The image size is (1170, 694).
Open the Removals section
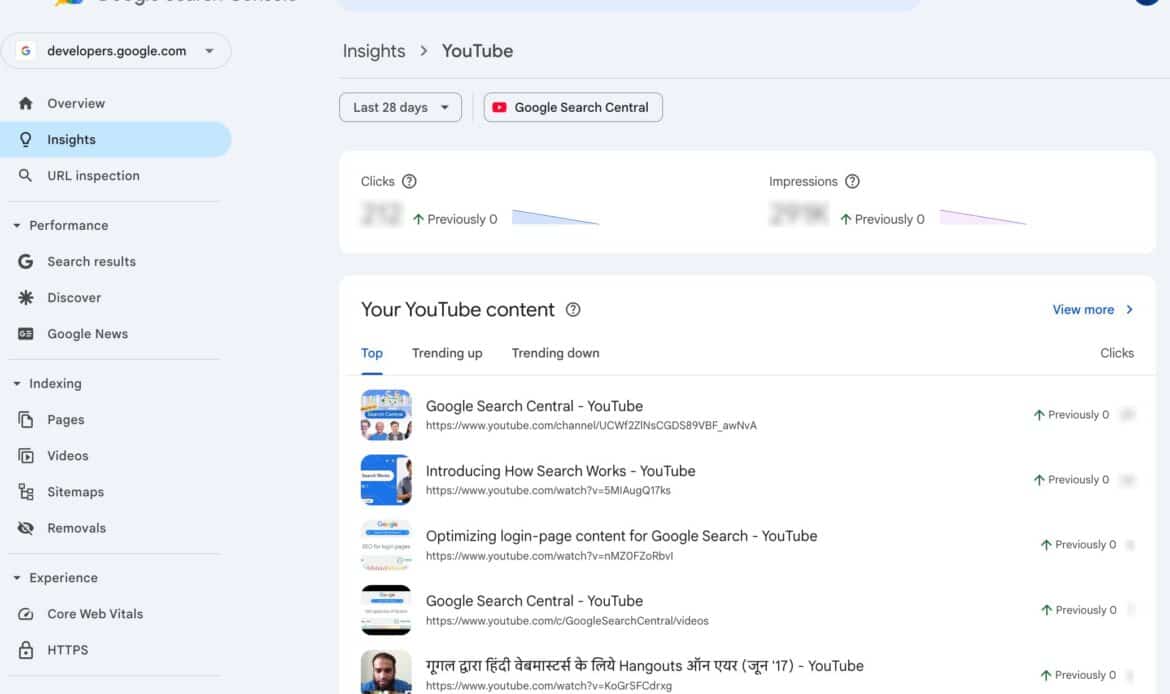coord(76,527)
